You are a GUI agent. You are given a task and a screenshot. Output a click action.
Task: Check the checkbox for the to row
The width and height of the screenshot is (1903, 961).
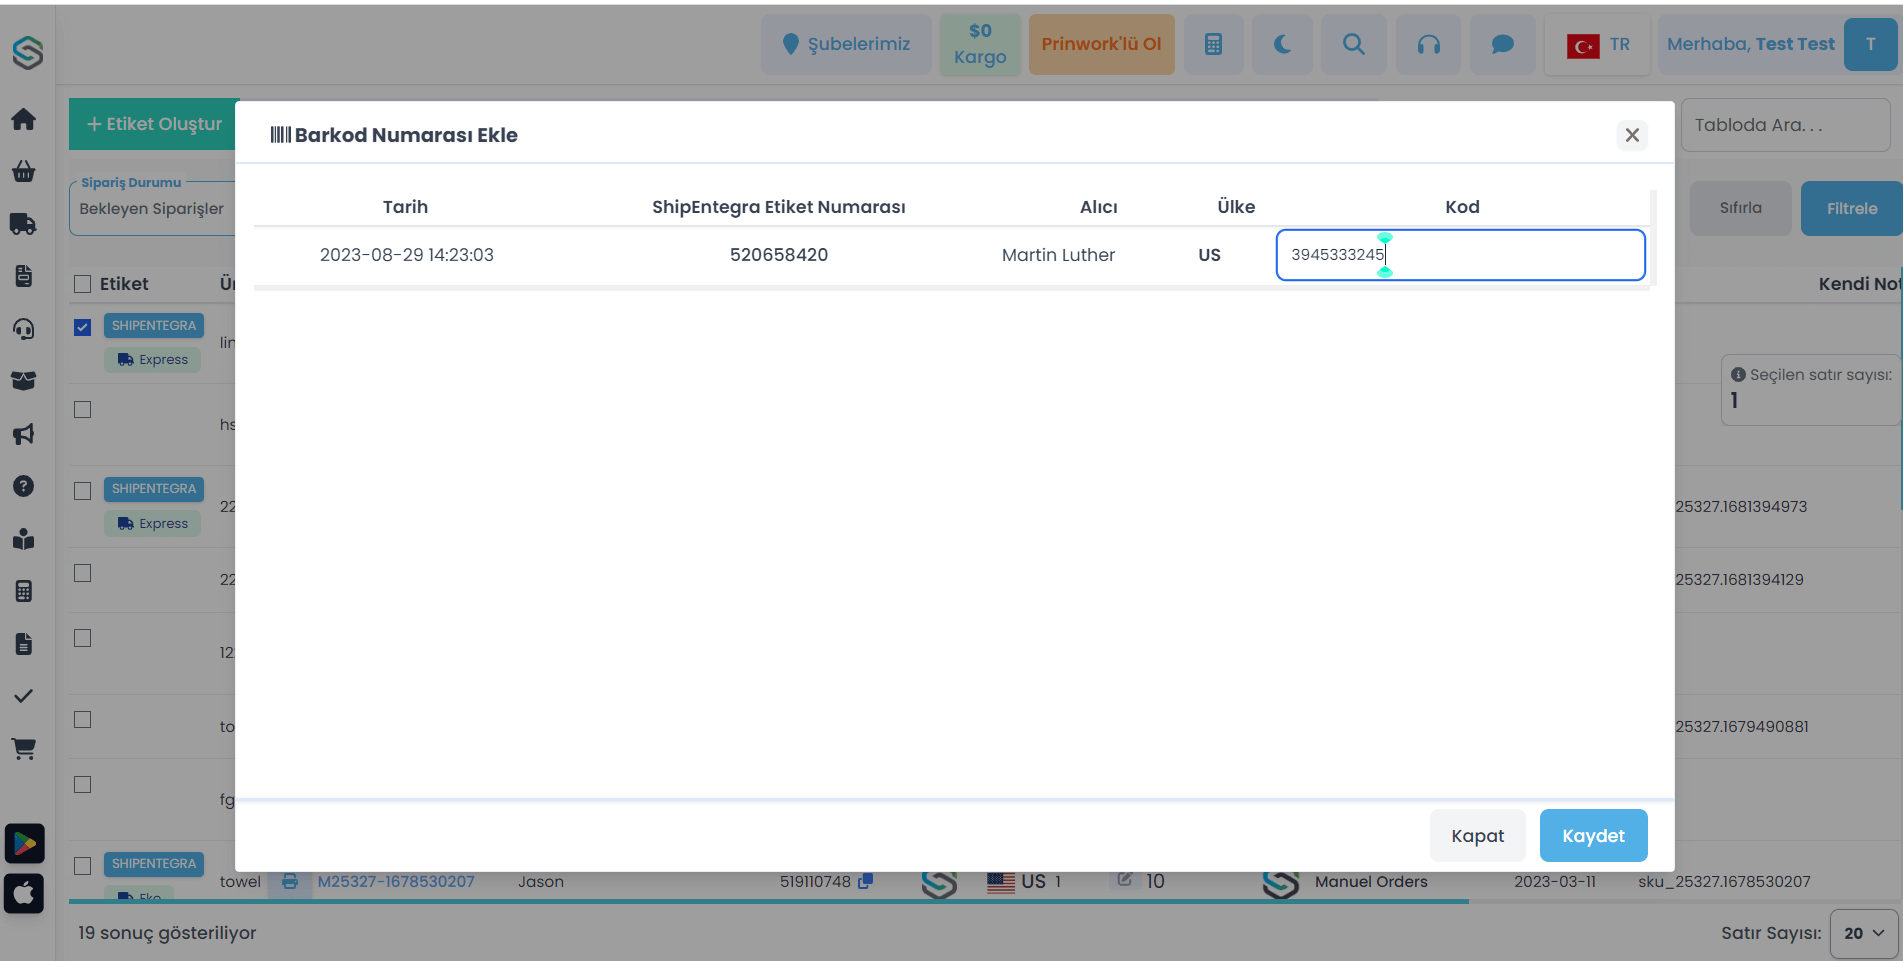tap(83, 720)
